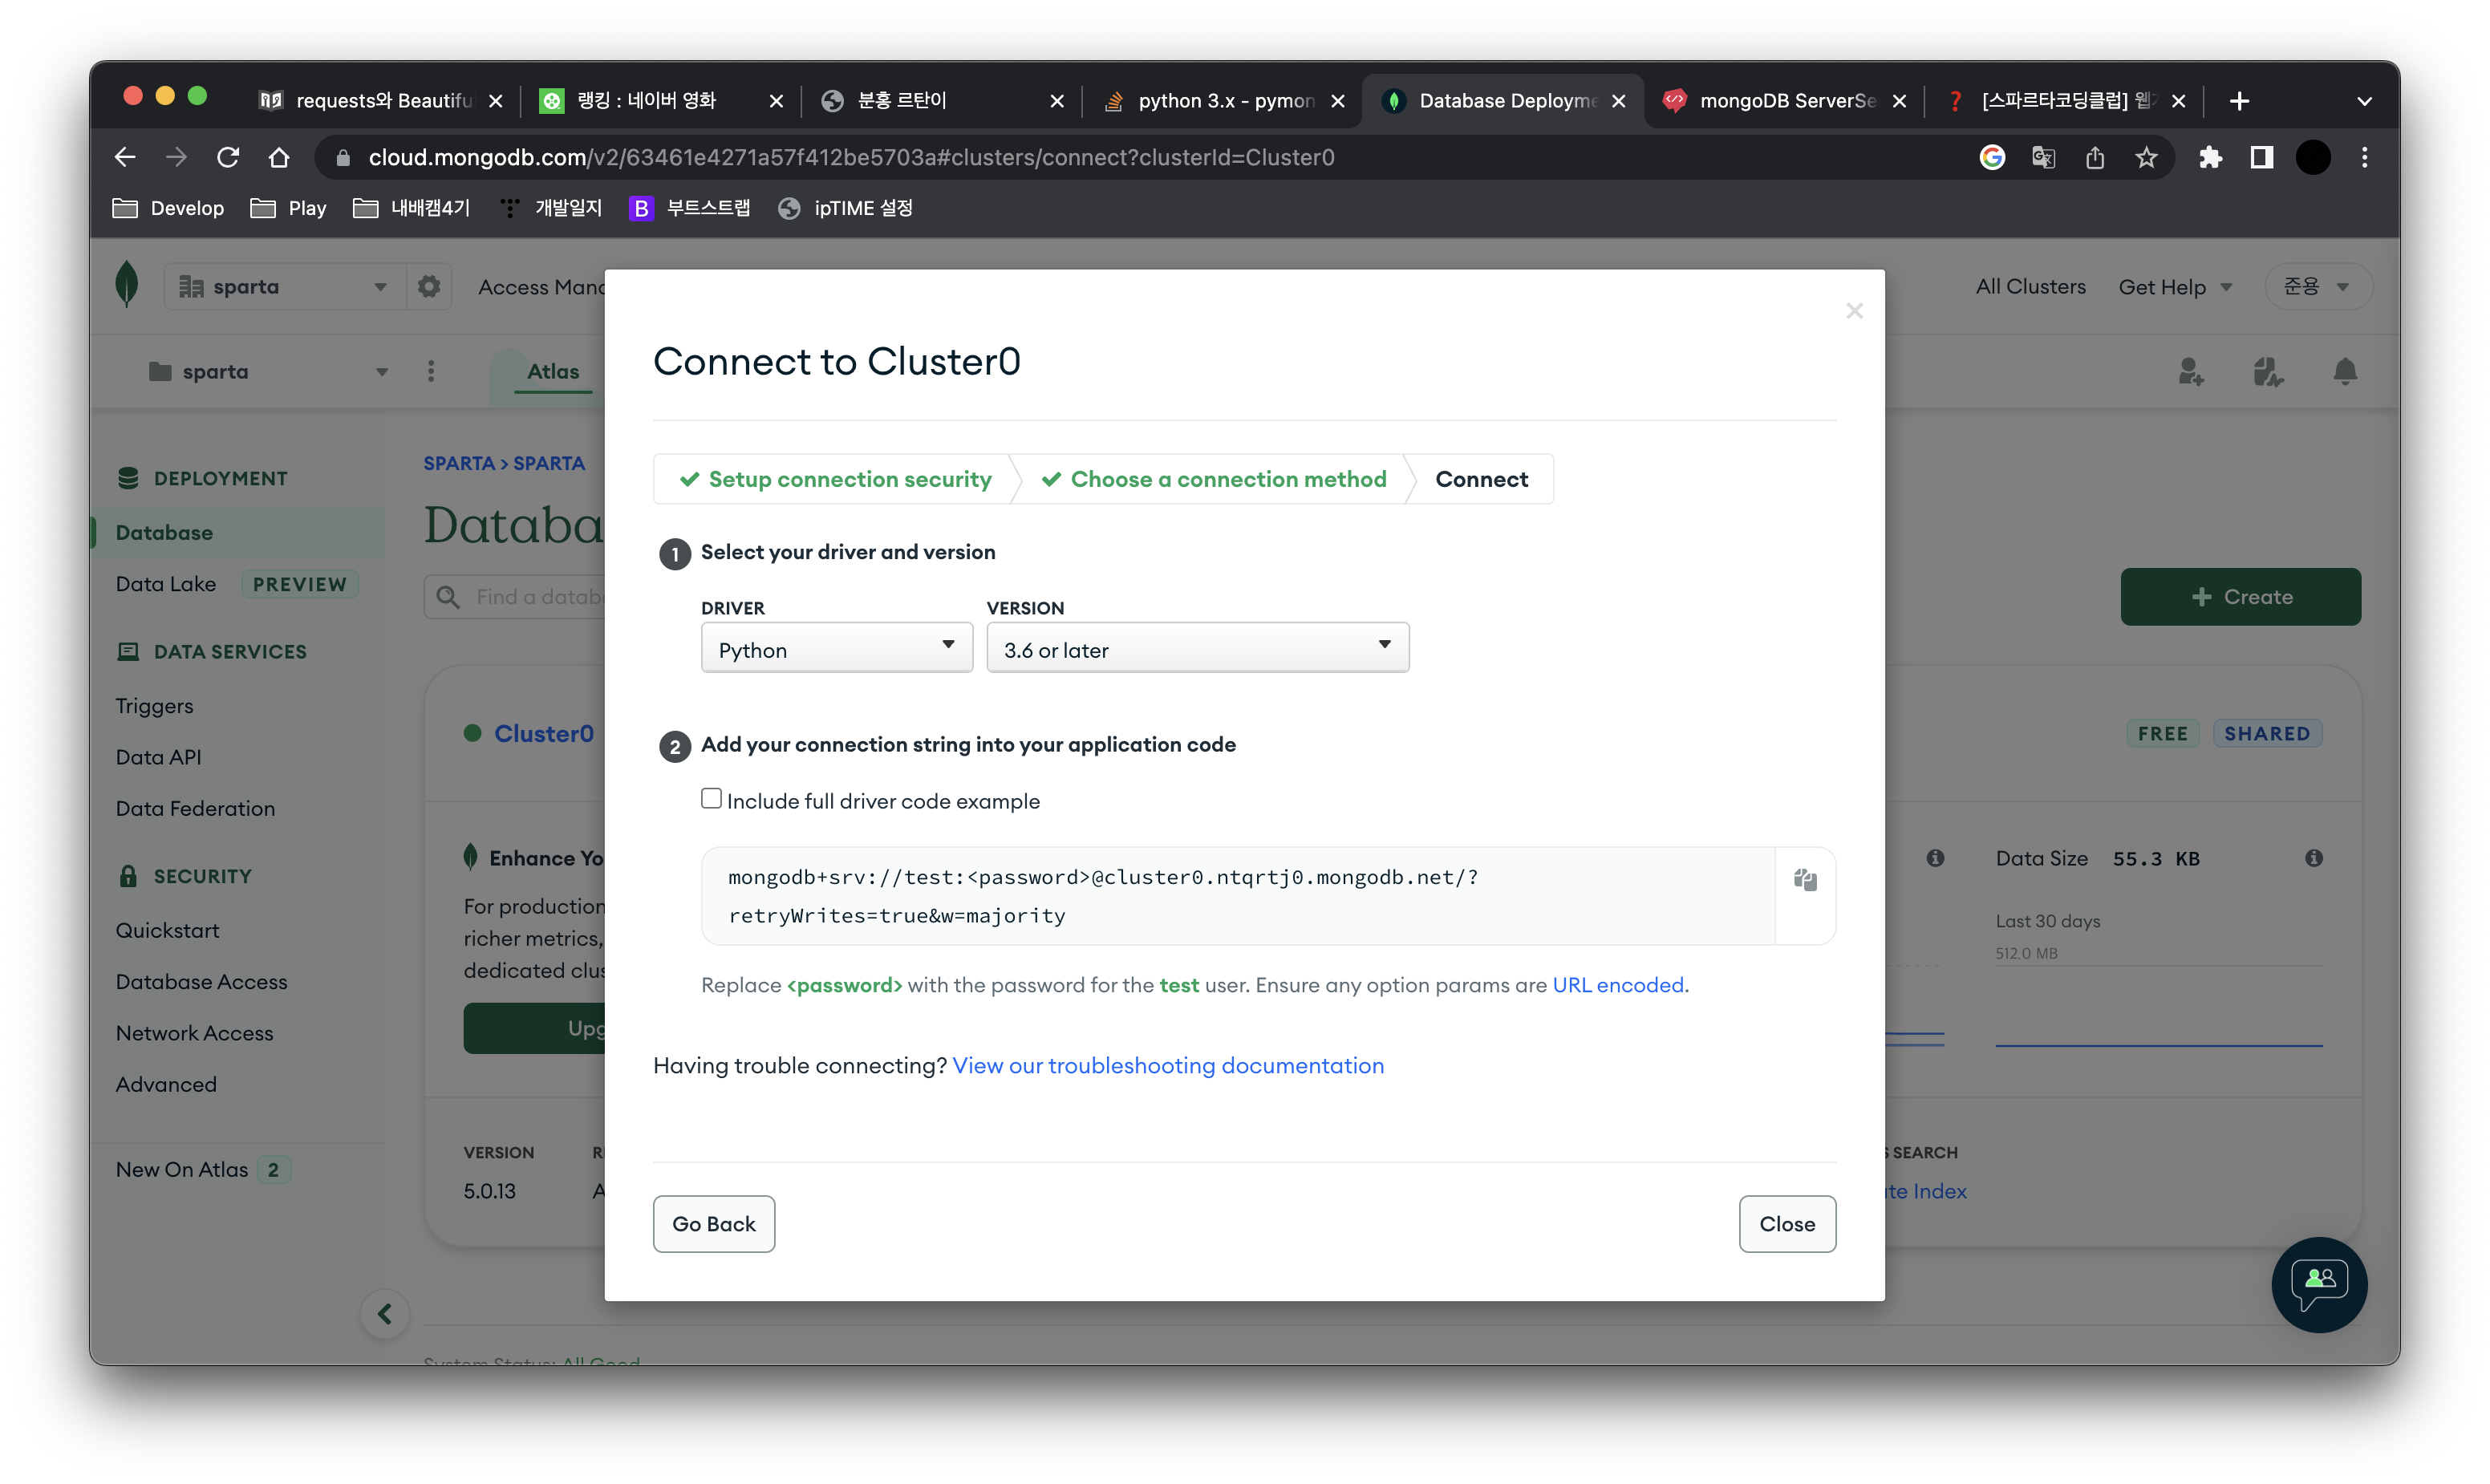
Task: Click the connection string text box
Action: pos(1238,896)
